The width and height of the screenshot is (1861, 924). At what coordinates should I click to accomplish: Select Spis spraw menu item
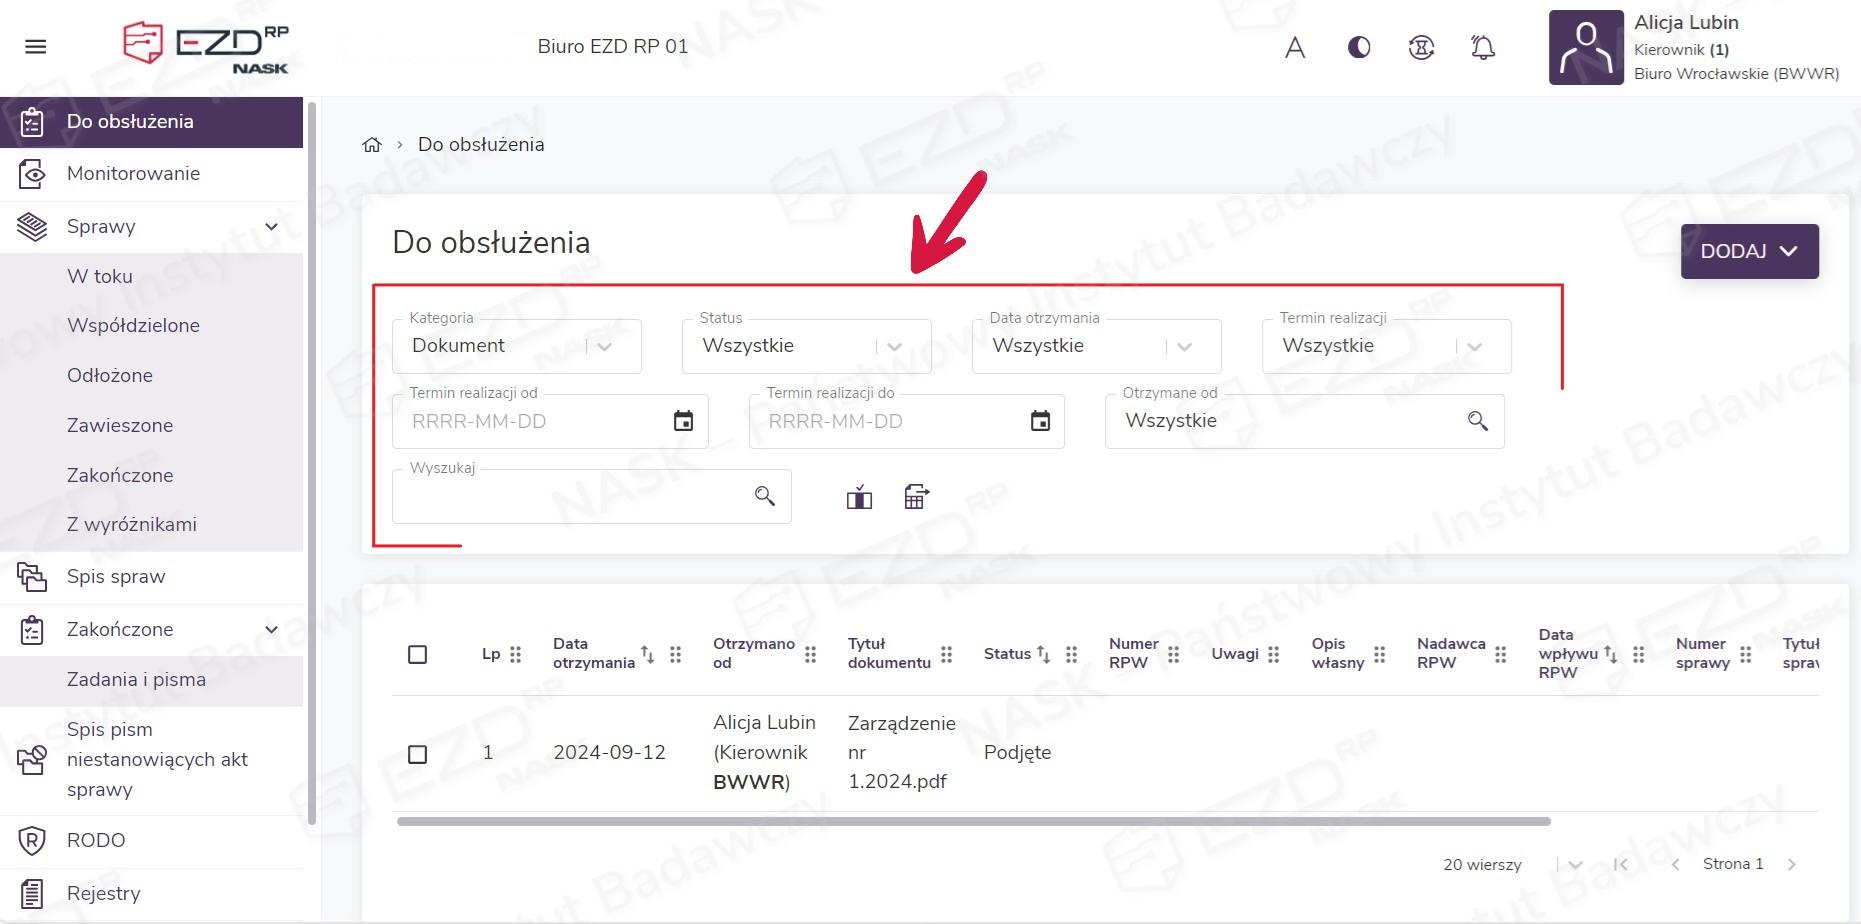coord(116,577)
